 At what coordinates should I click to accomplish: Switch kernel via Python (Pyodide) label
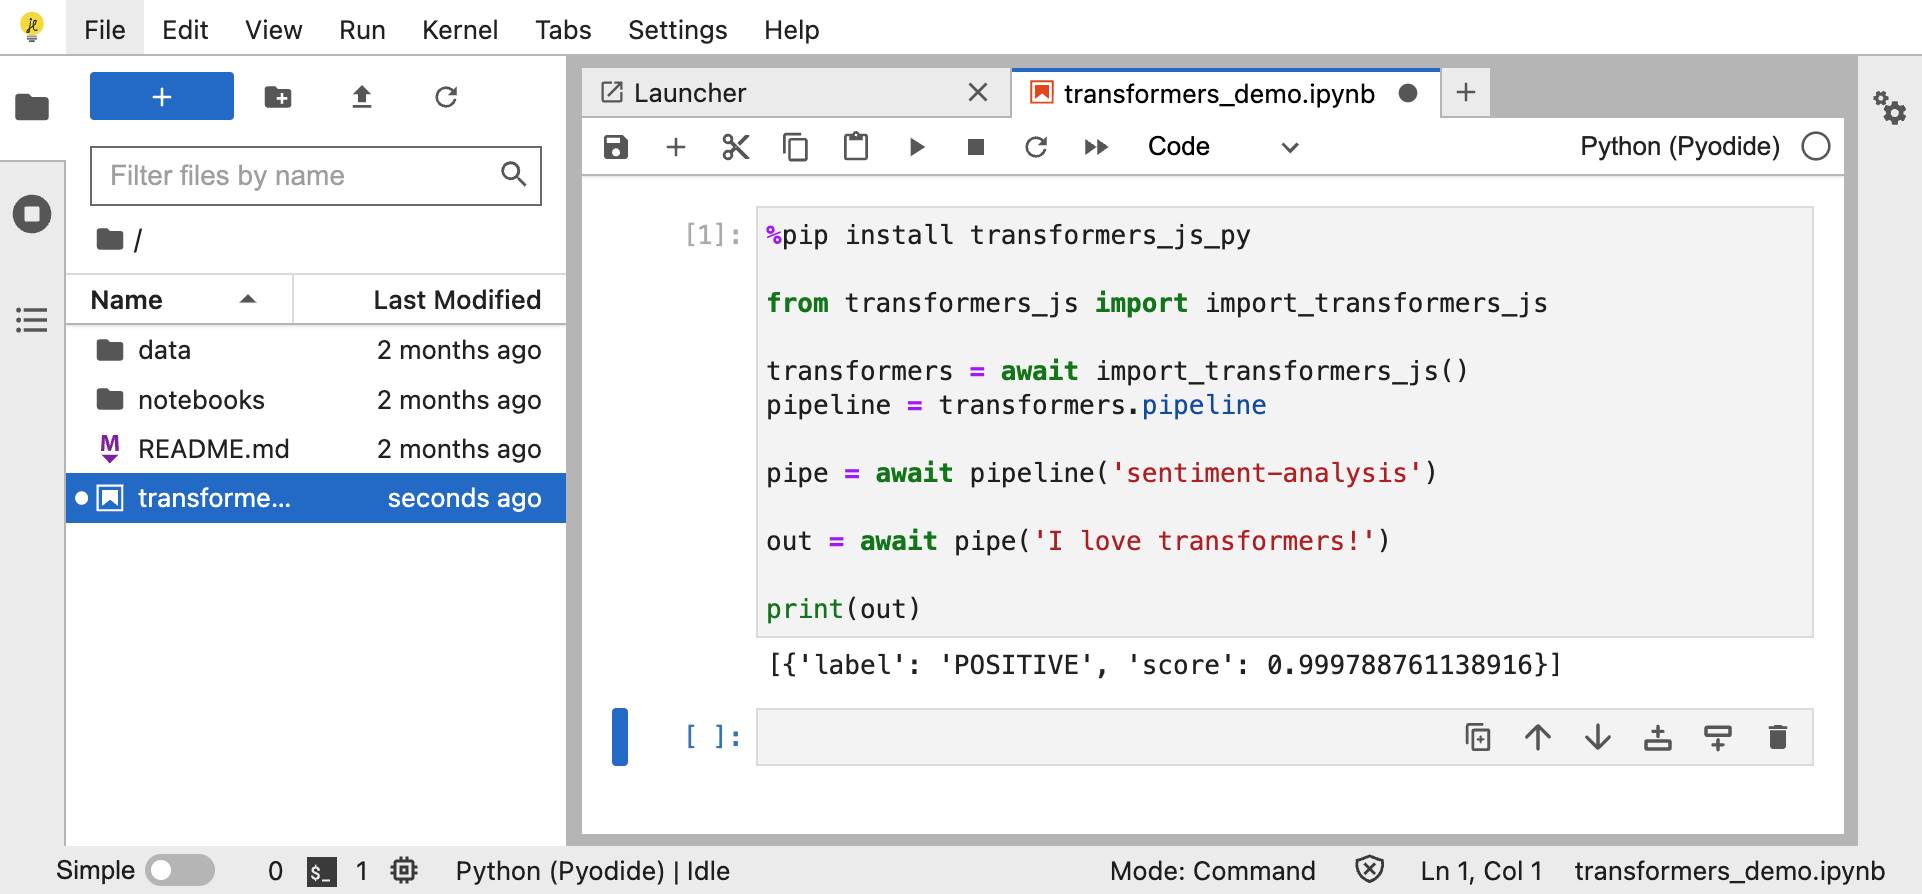(1680, 147)
